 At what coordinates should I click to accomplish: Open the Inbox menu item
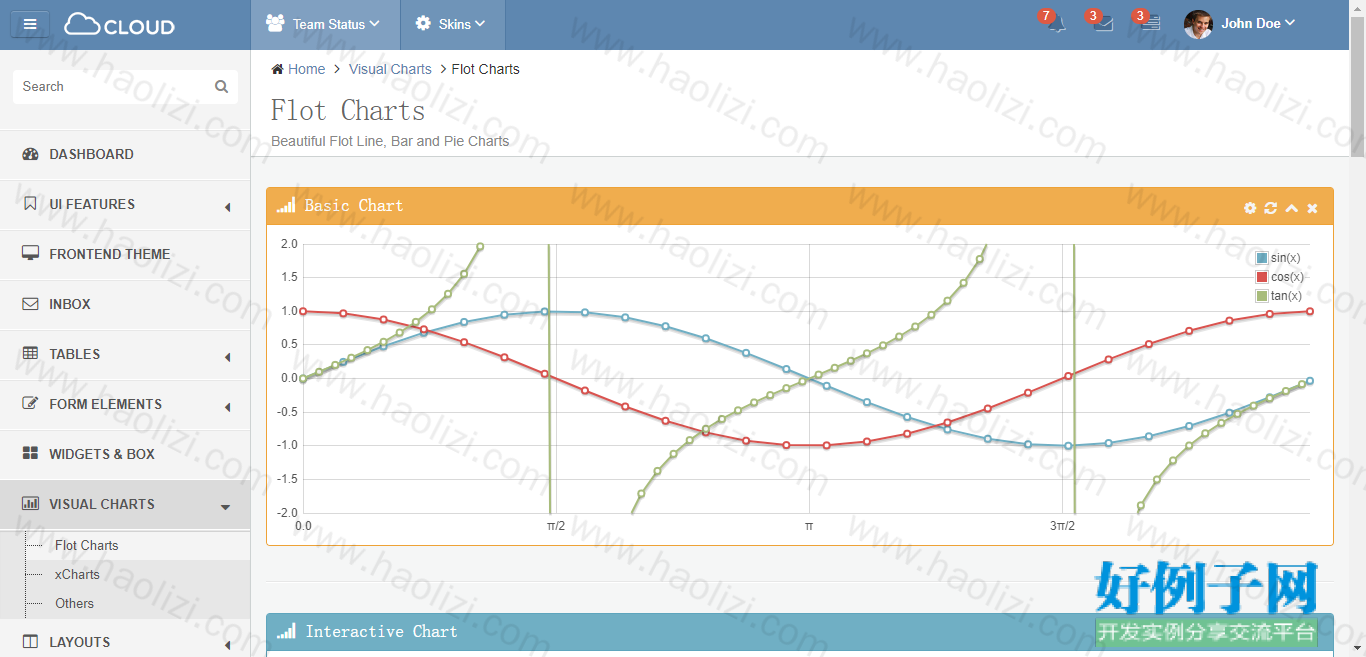tap(125, 305)
